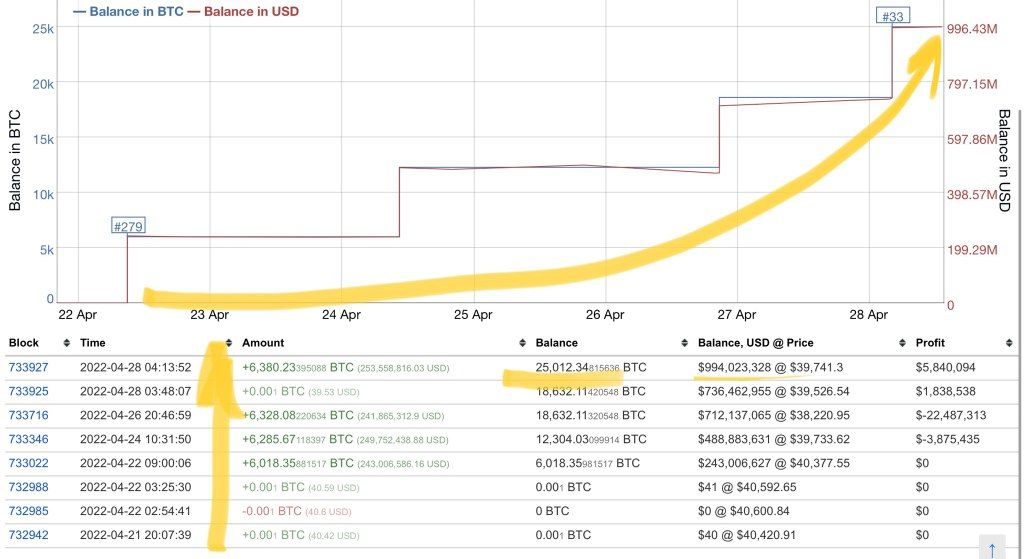Sort by Amount column header

(x=263, y=343)
